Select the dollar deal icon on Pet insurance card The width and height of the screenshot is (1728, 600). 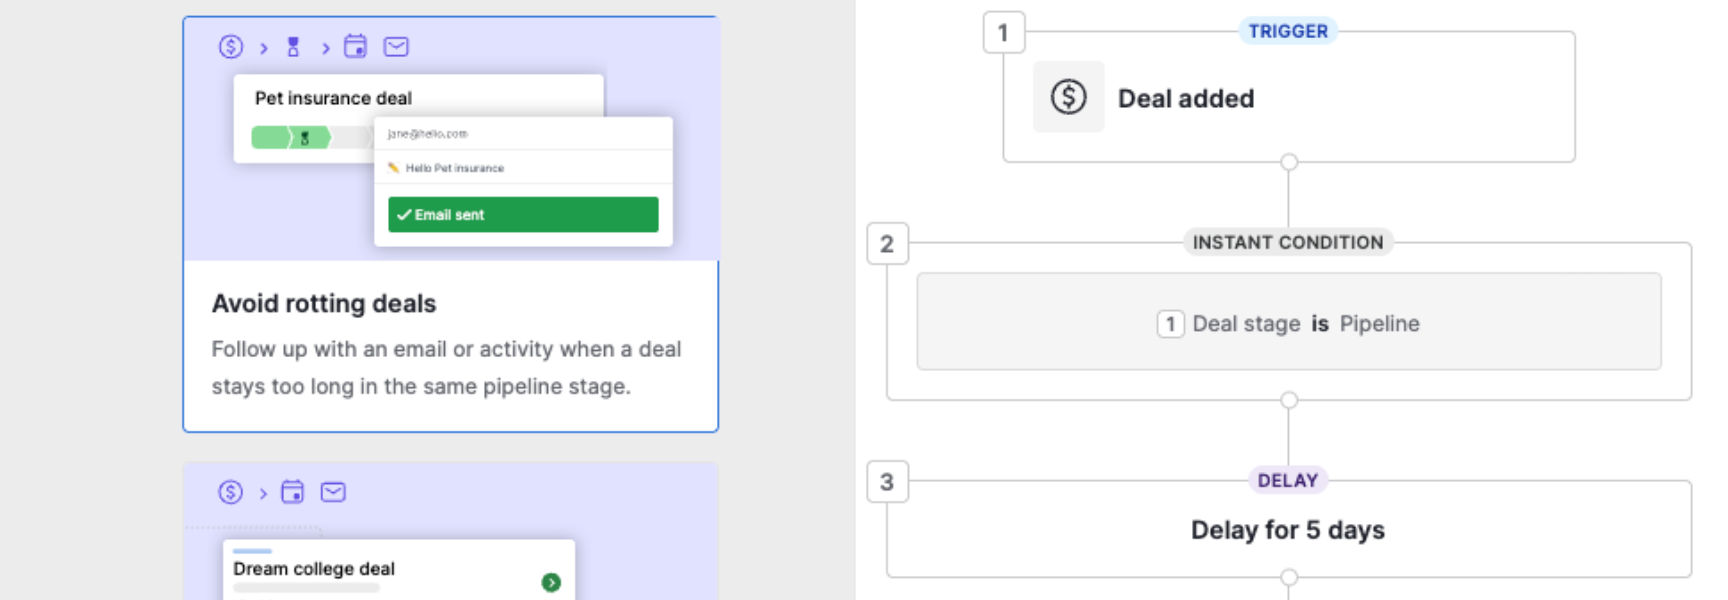click(x=230, y=46)
